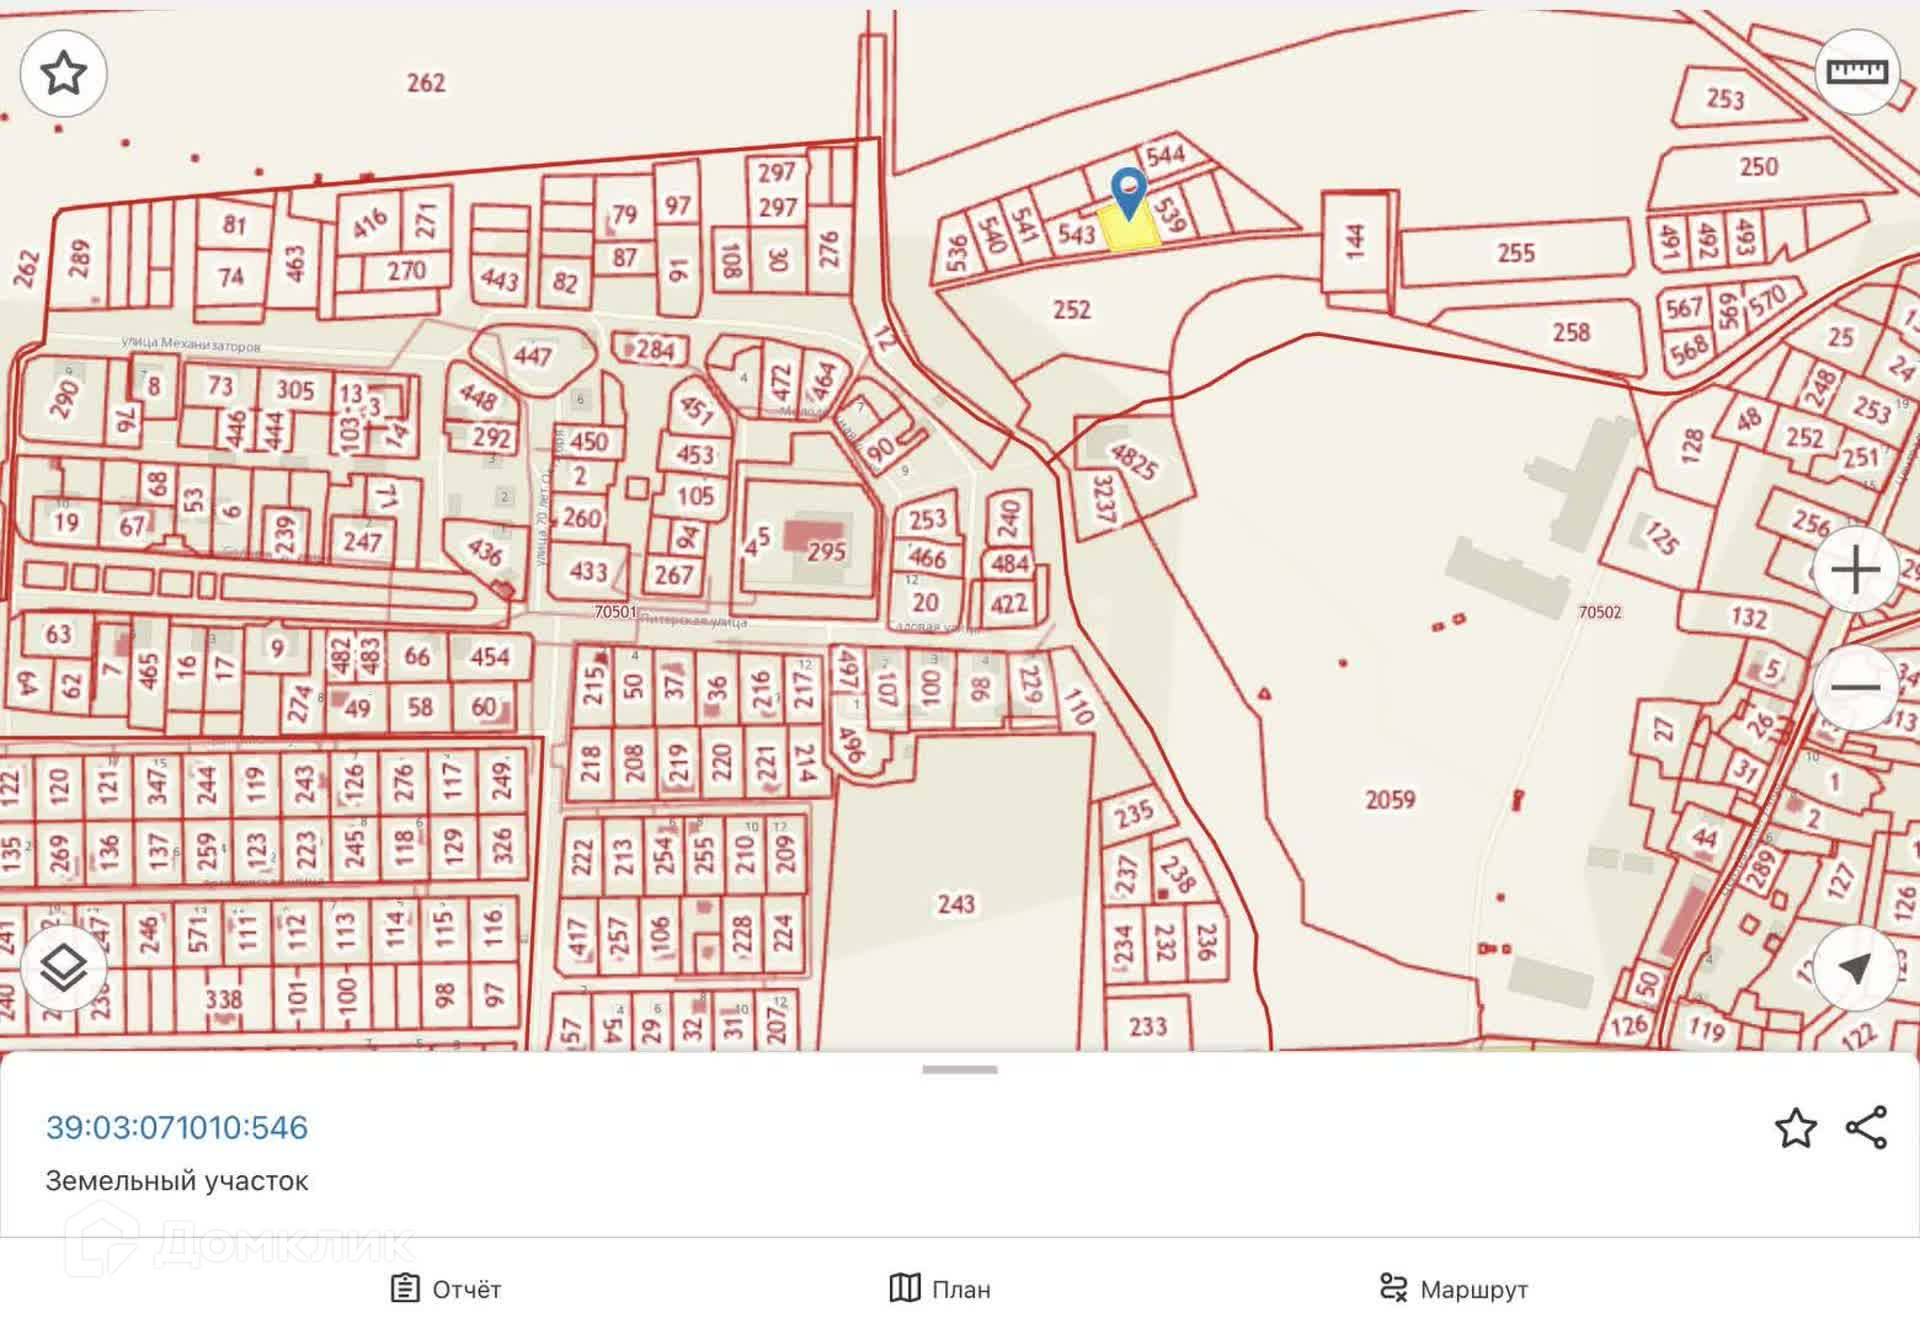Image resolution: width=1920 pixels, height=1329 pixels.
Task: Expand the info panel drag handle
Action: (959, 1069)
